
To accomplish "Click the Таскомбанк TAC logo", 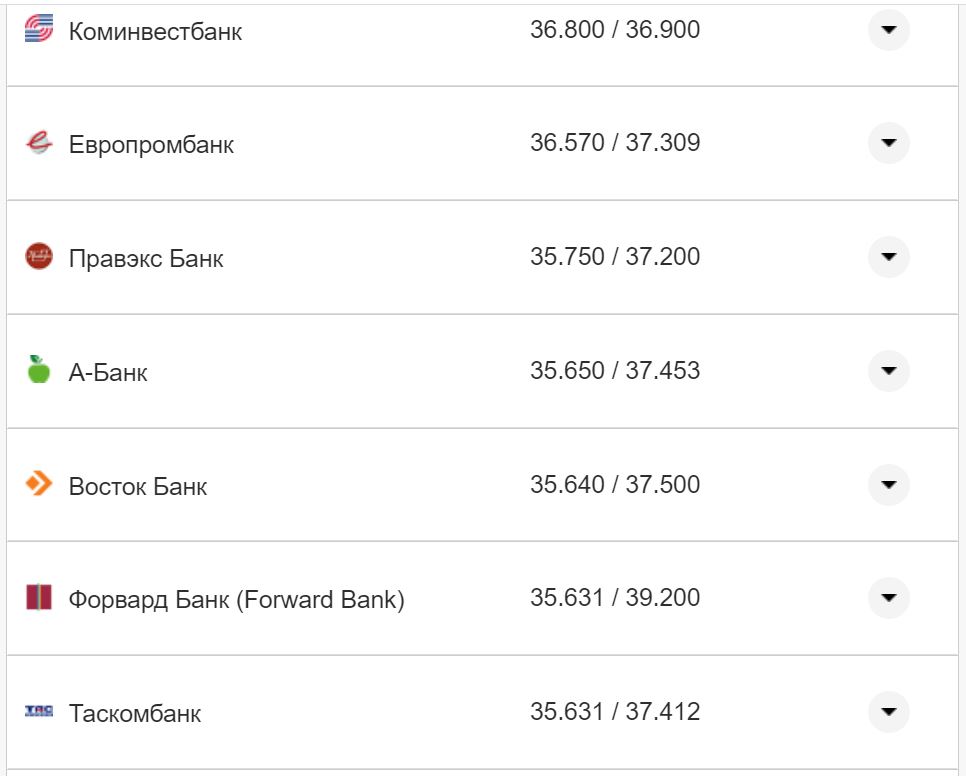I will [x=38, y=711].
